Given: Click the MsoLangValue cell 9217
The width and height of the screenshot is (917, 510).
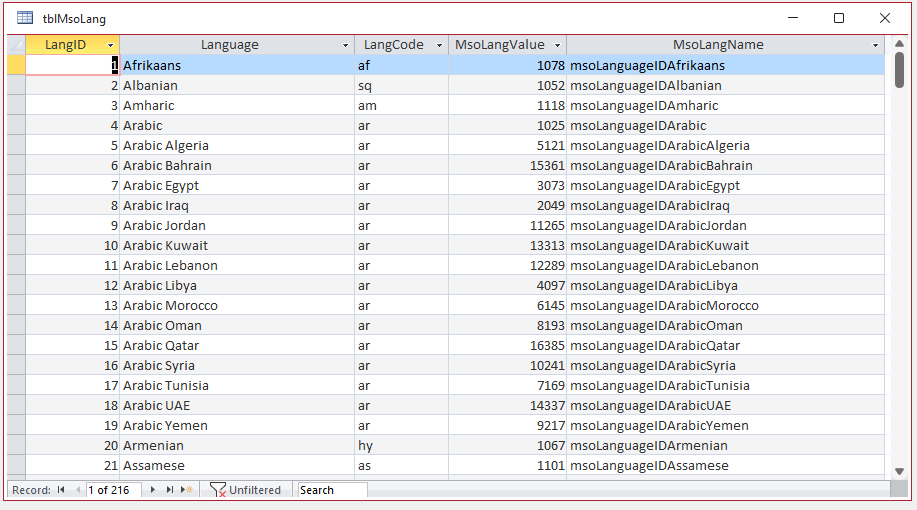Looking at the screenshot, I should [x=508, y=426].
